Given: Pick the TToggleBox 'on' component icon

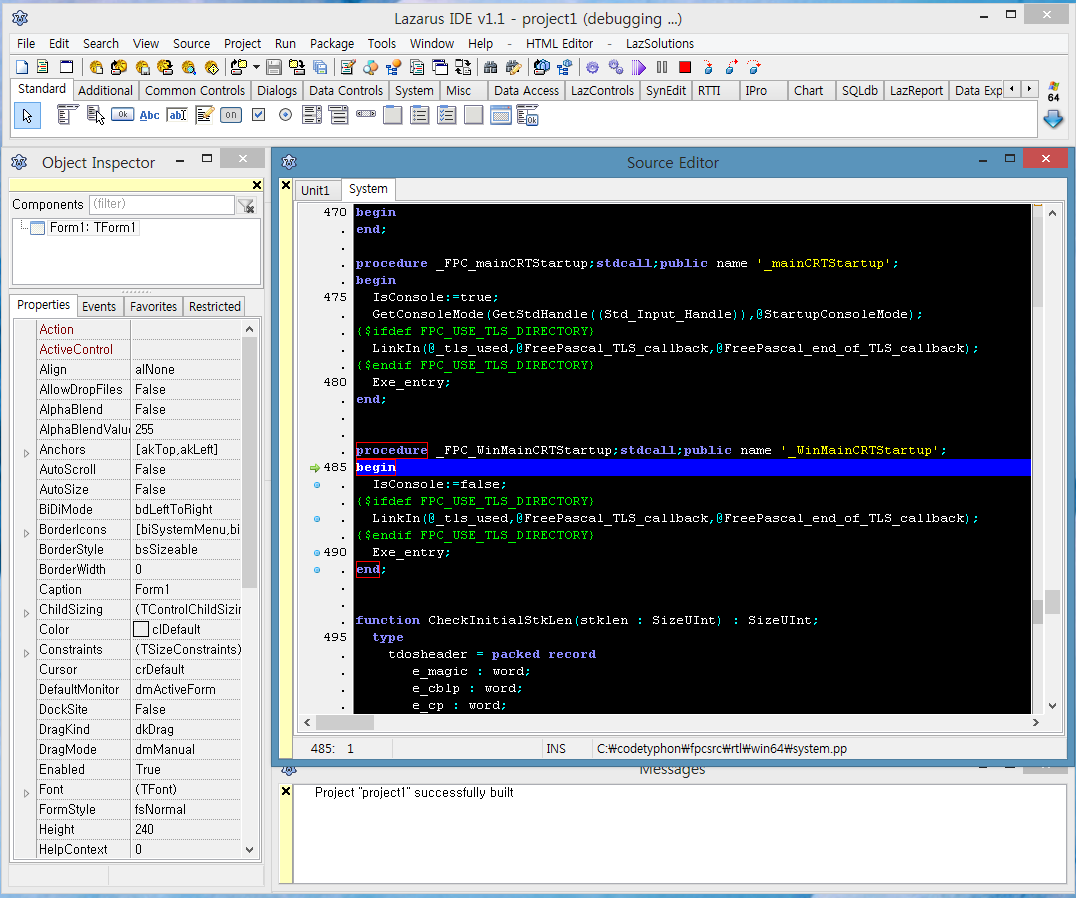Looking at the screenshot, I should [x=231, y=115].
